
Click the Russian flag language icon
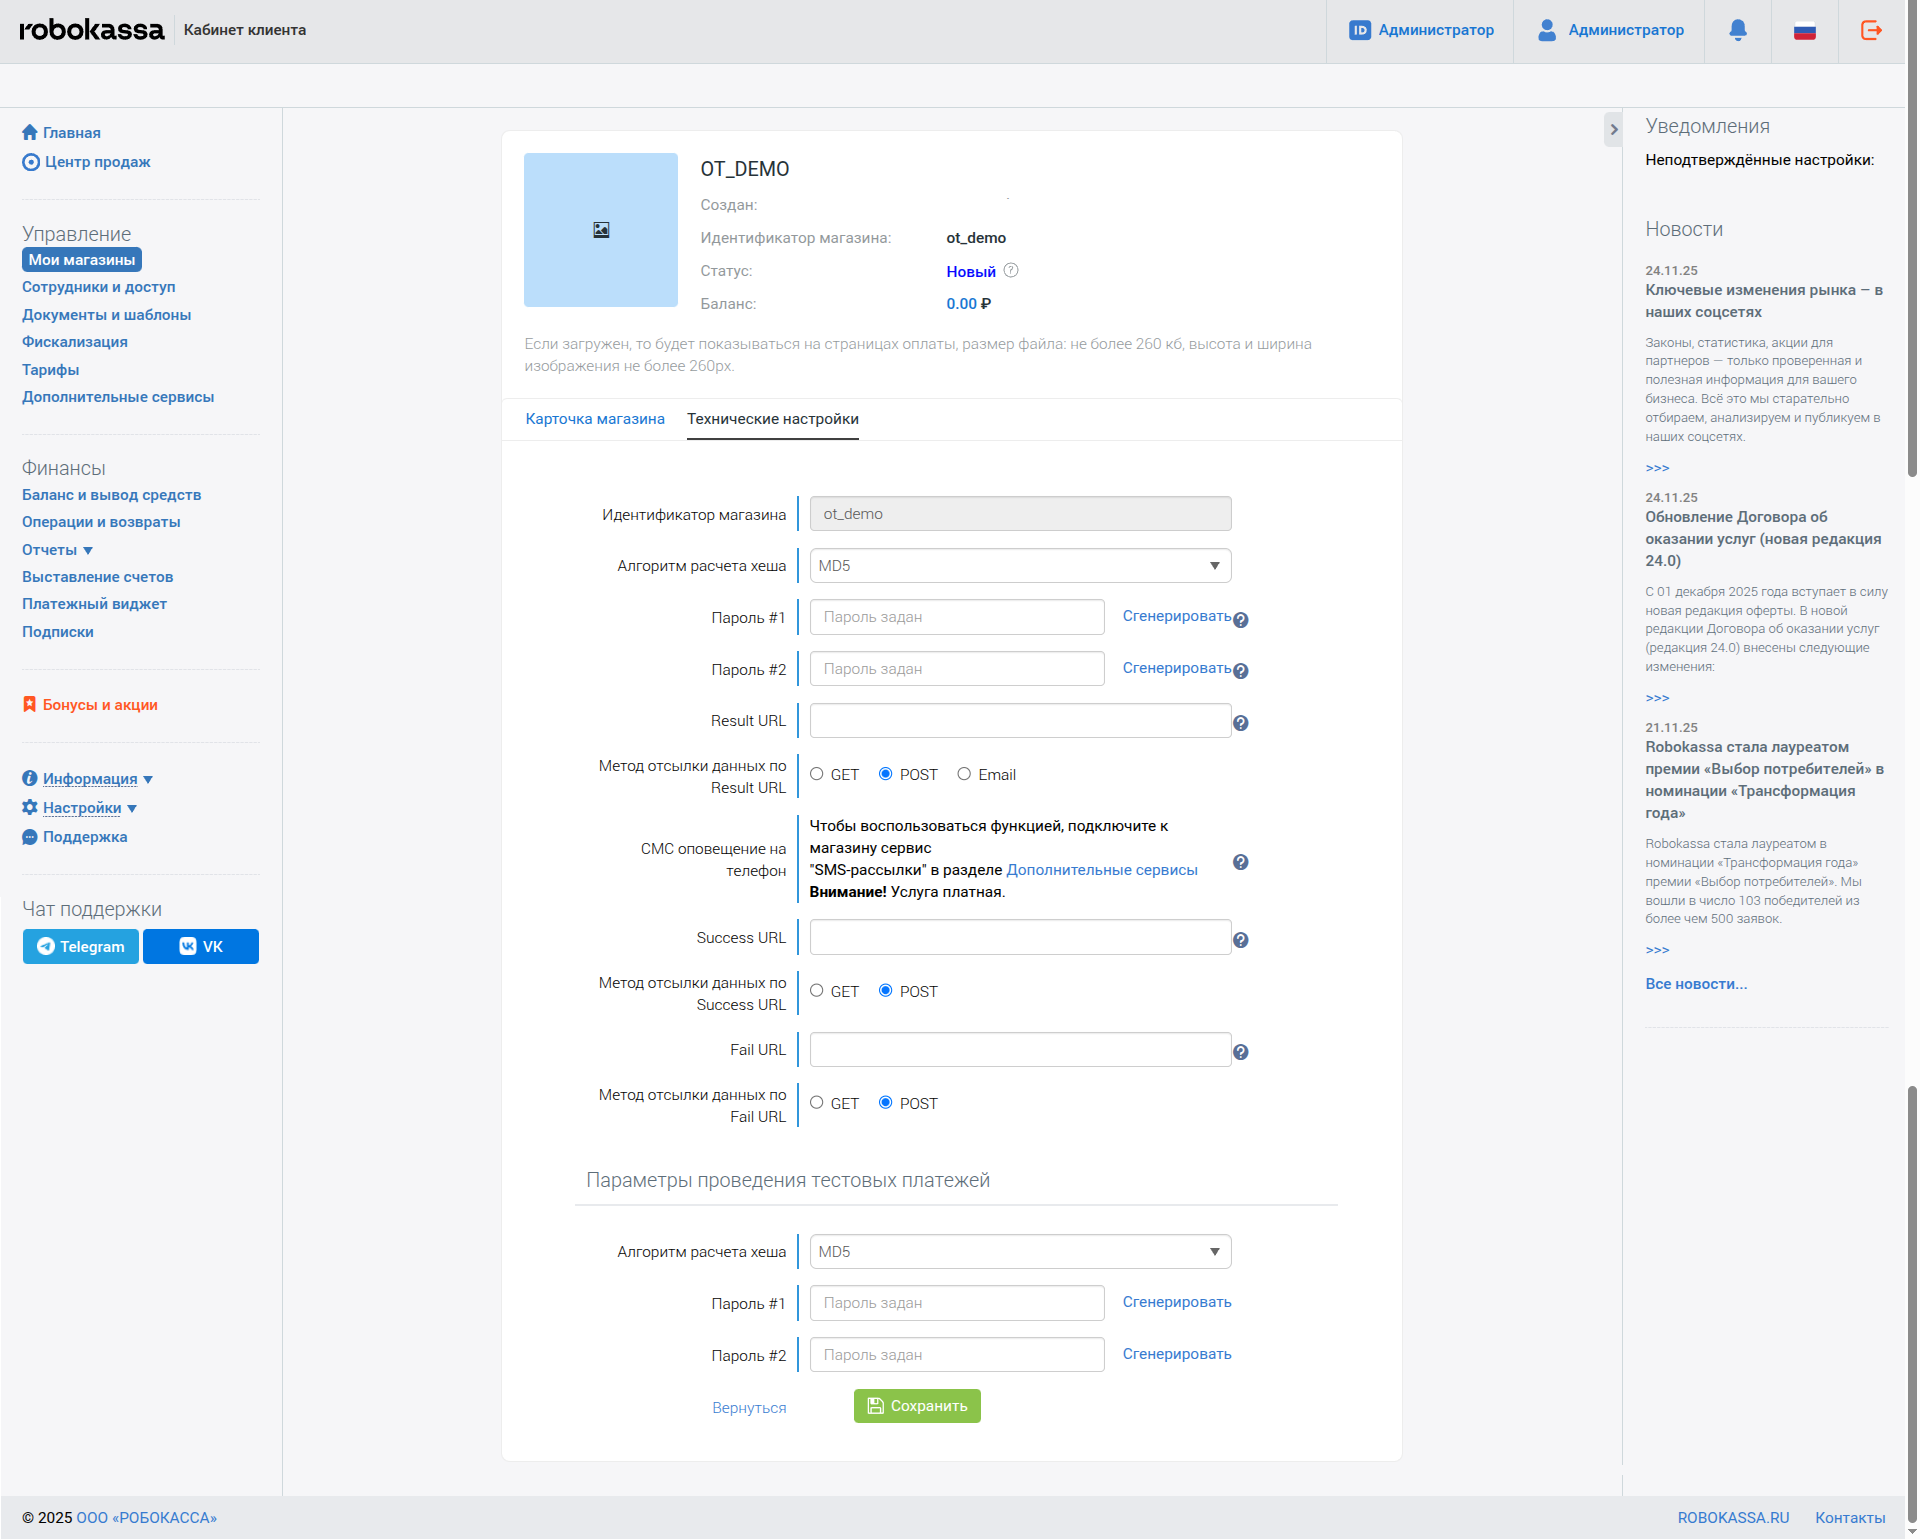pos(1804,31)
